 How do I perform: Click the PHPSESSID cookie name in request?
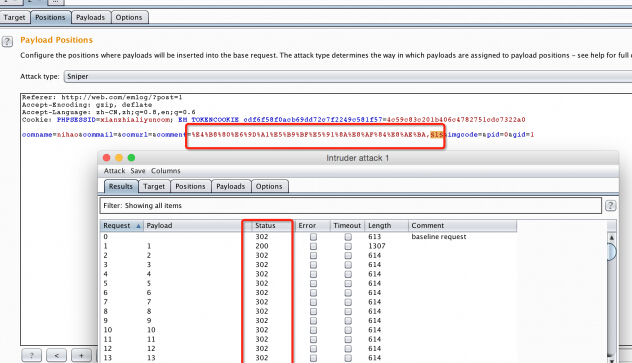(x=77, y=120)
